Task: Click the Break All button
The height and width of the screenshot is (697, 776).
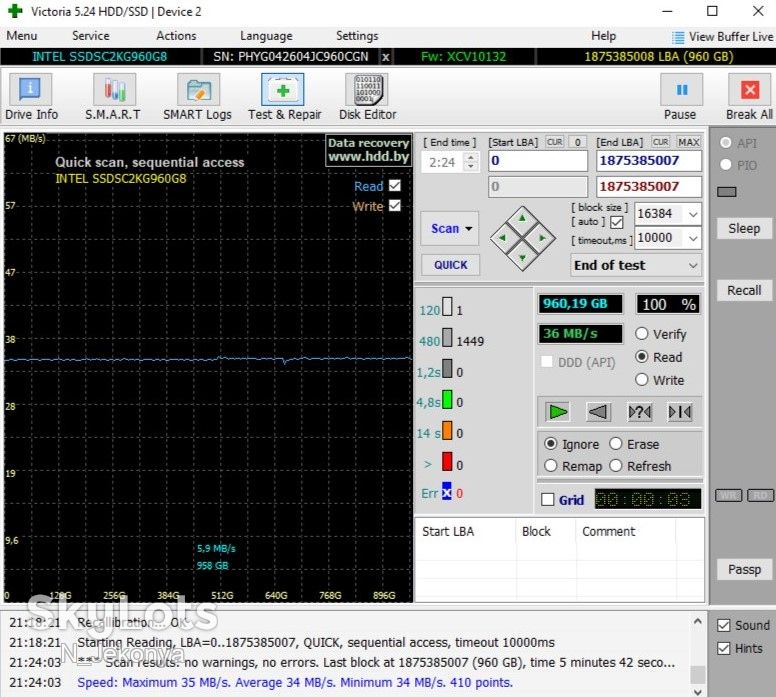Action: coord(749,97)
